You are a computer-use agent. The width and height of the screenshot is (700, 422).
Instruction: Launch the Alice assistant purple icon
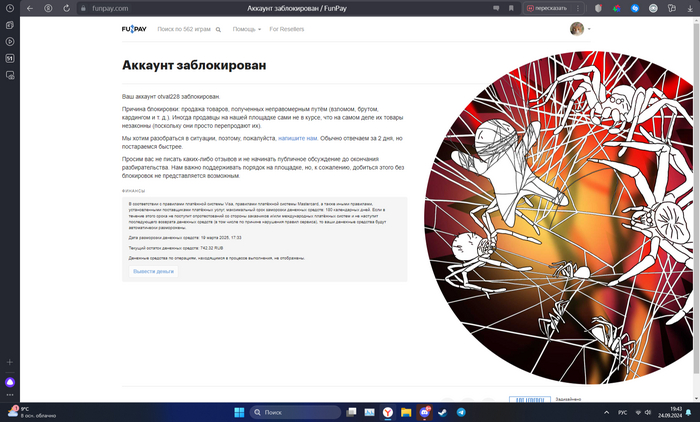[10, 382]
